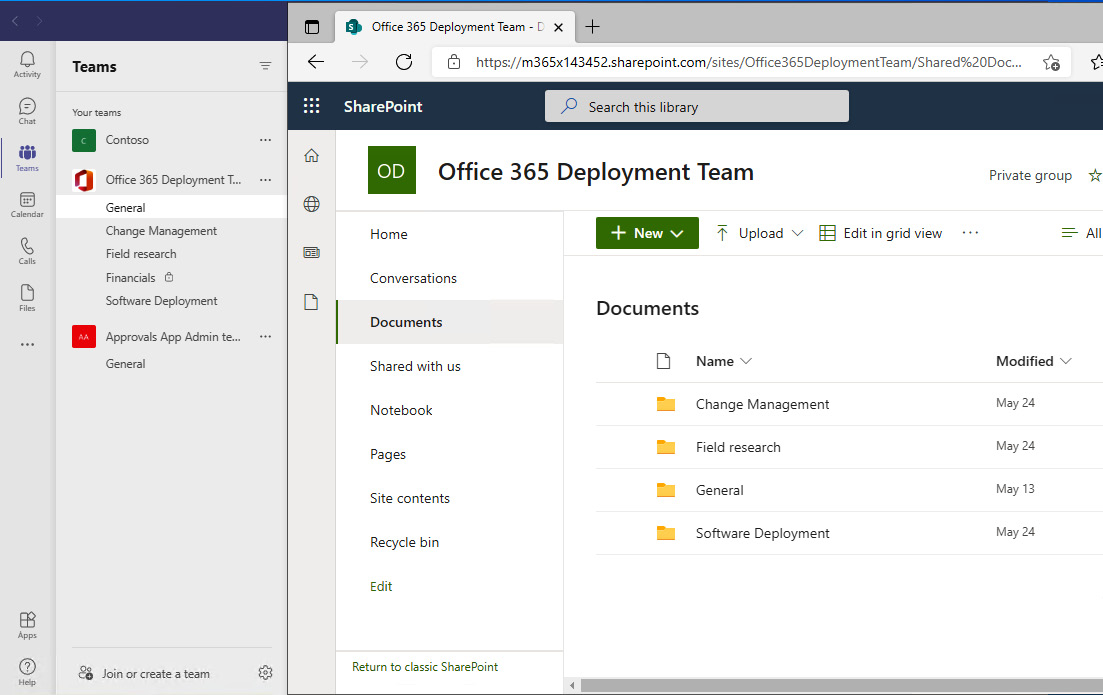Open Chat in the Teams rail

click(x=27, y=111)
